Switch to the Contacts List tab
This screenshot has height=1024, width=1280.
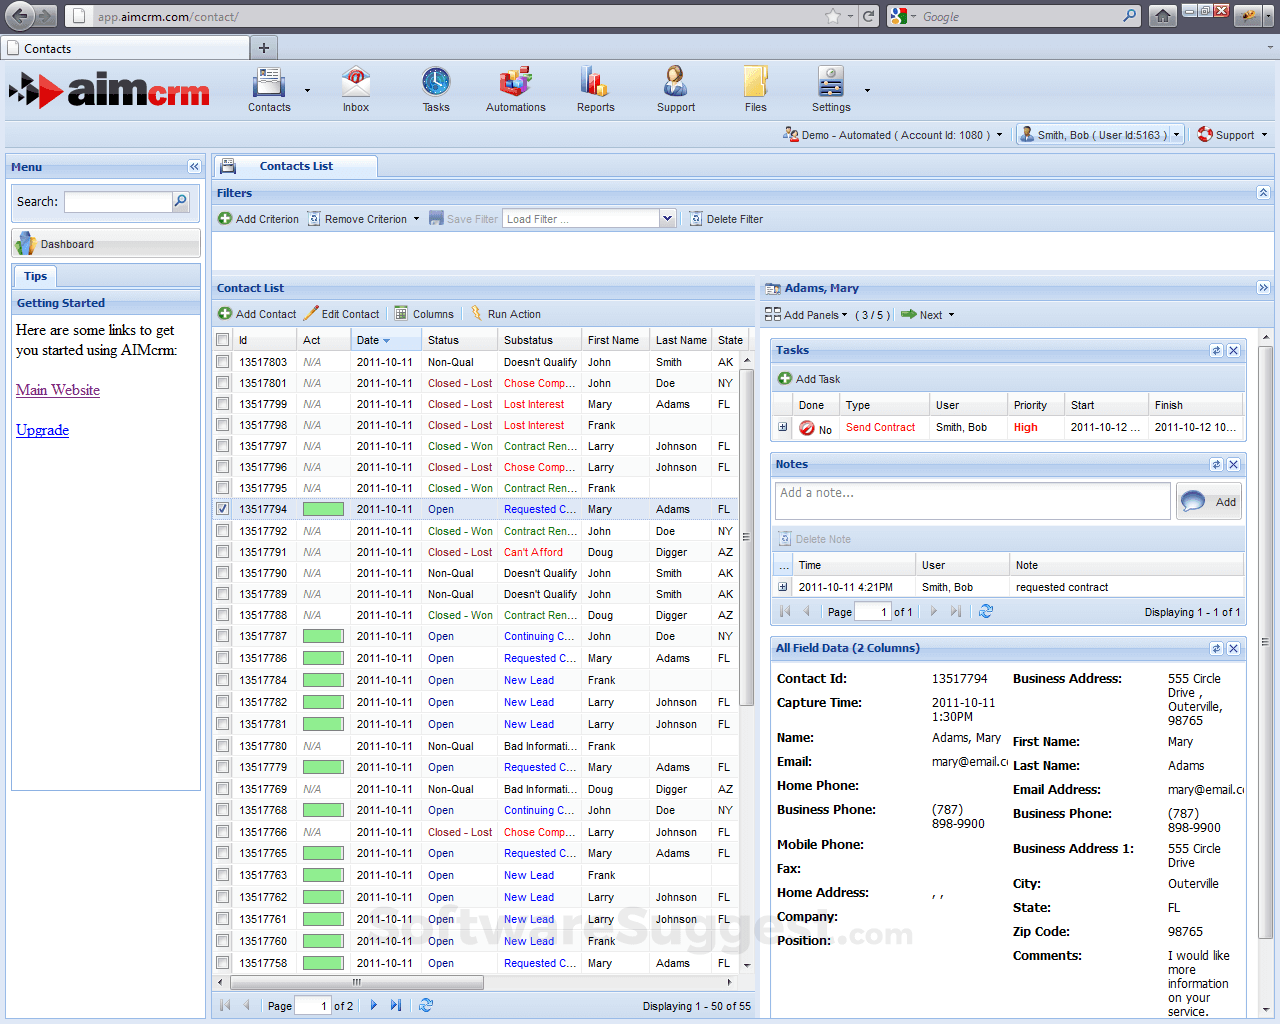pyautogui.click(x=296, y=166)
